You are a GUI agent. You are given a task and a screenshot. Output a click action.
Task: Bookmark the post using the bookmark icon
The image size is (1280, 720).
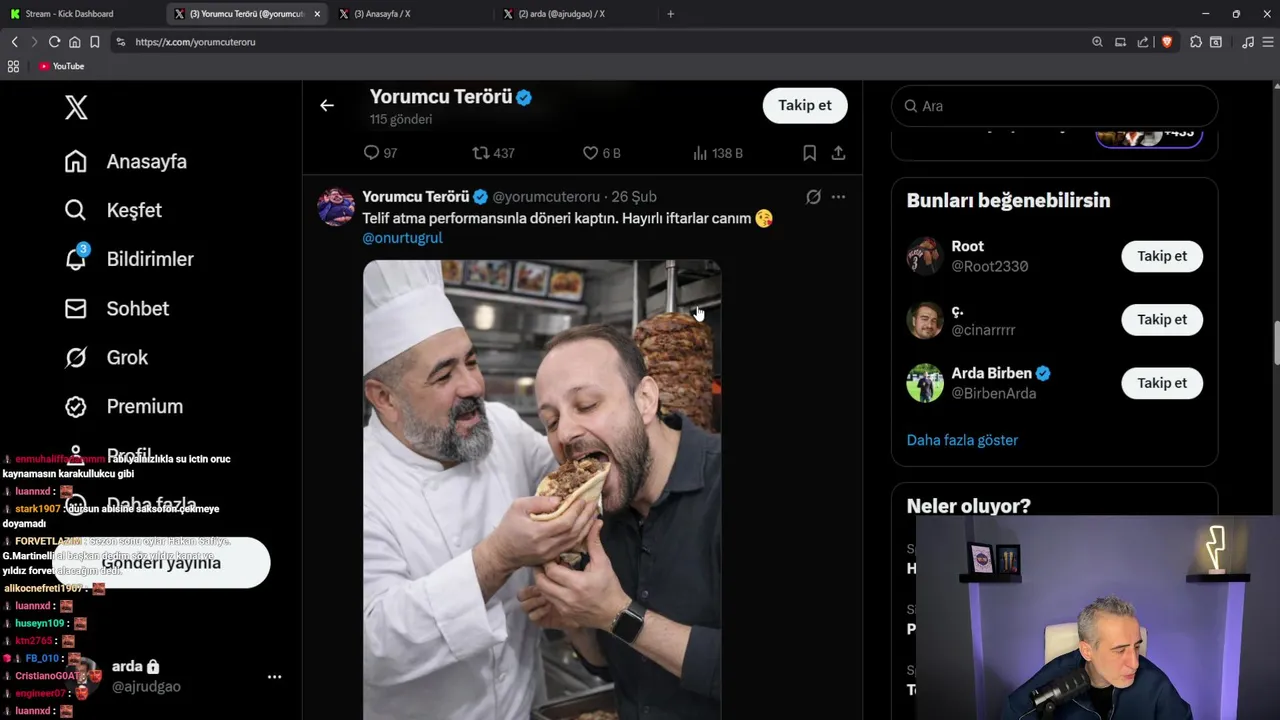coord(809,153)
